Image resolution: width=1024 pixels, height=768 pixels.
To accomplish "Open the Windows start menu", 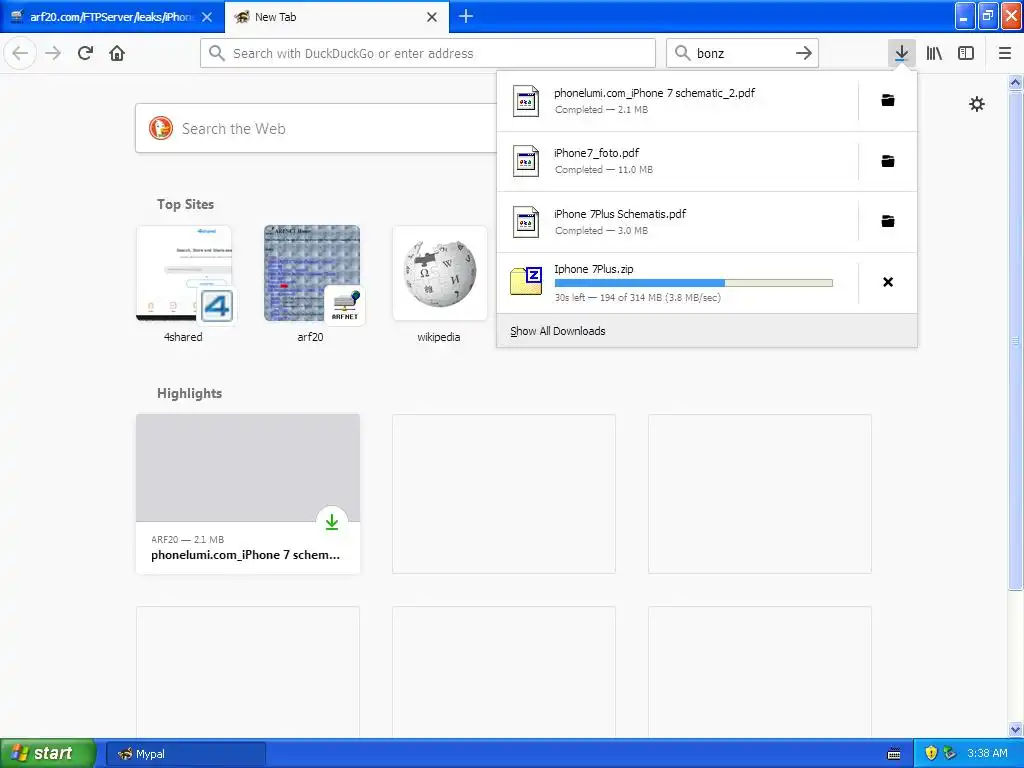I will [48, 753].
